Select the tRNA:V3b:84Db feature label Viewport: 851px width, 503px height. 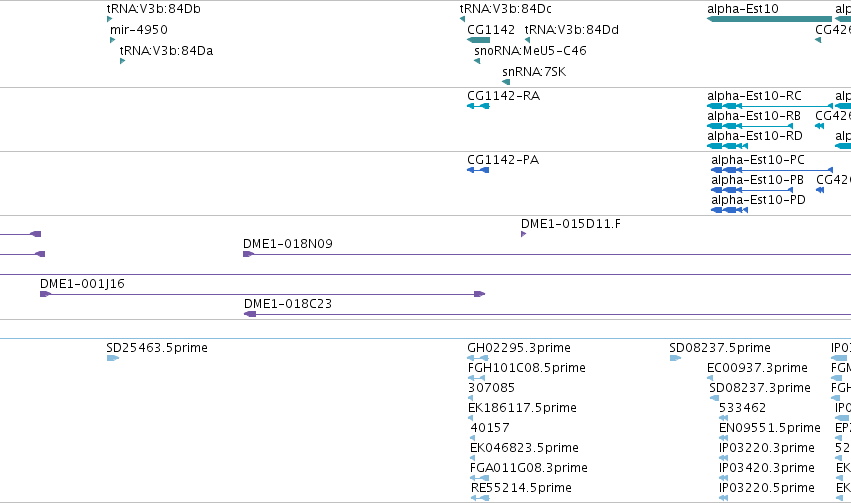154,9
